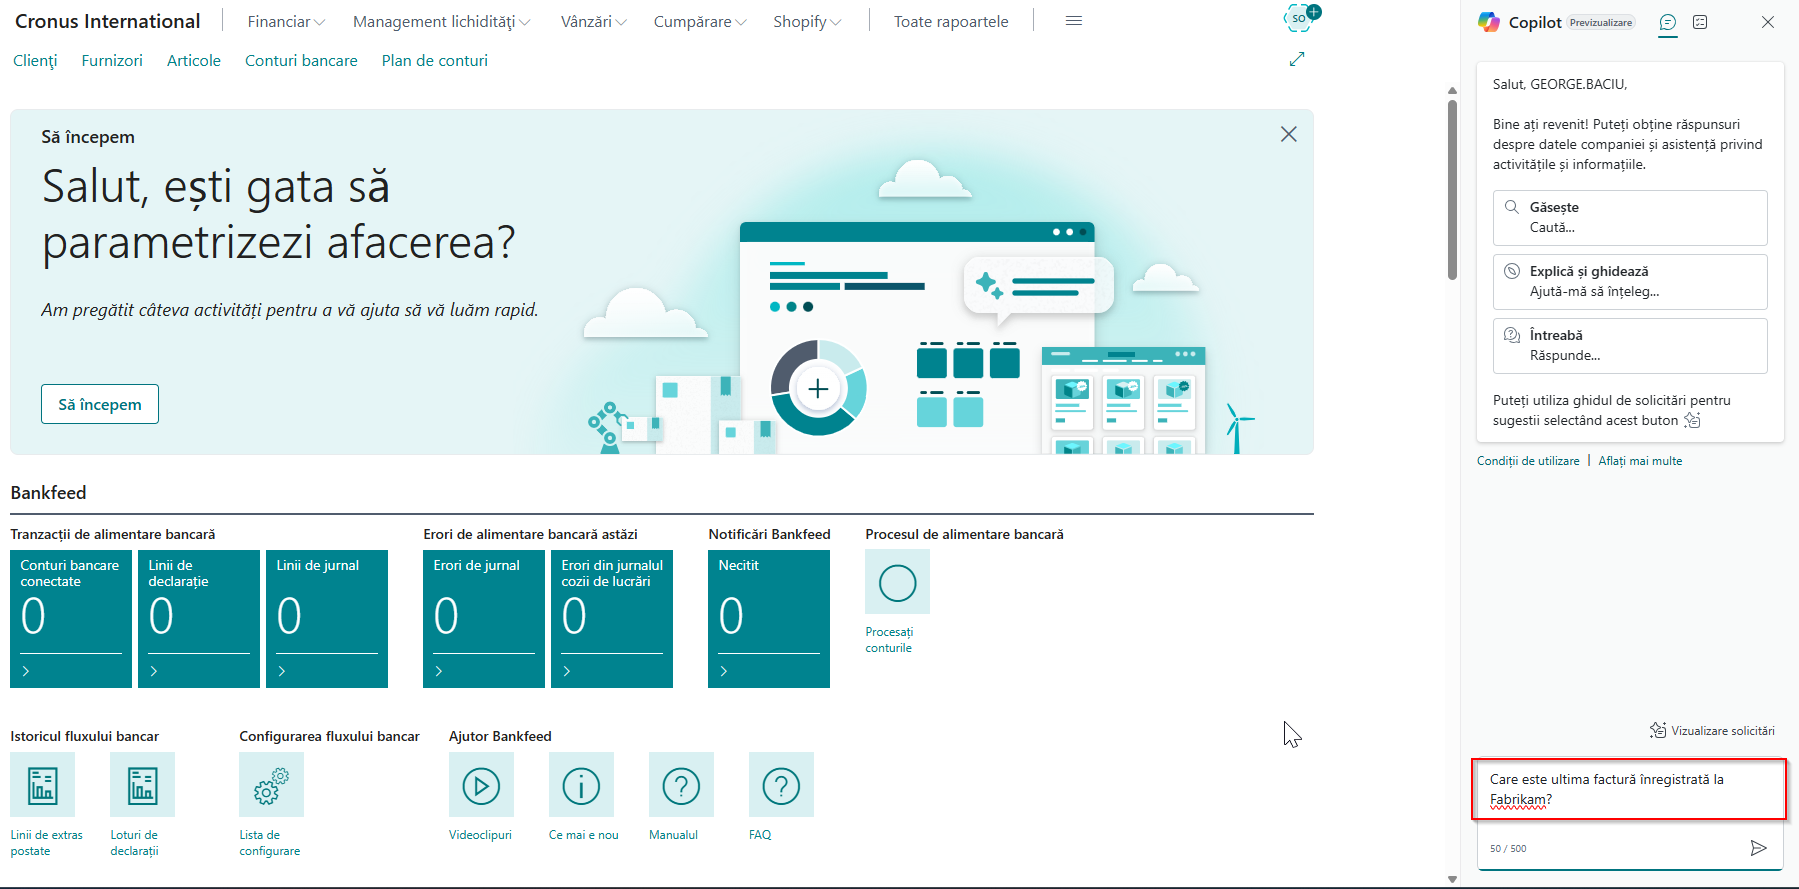Image resolution: width=1799 pixels, height=889 pixels.
Task: Open the Shopify dropdown menu
Action: click(807, 21)
